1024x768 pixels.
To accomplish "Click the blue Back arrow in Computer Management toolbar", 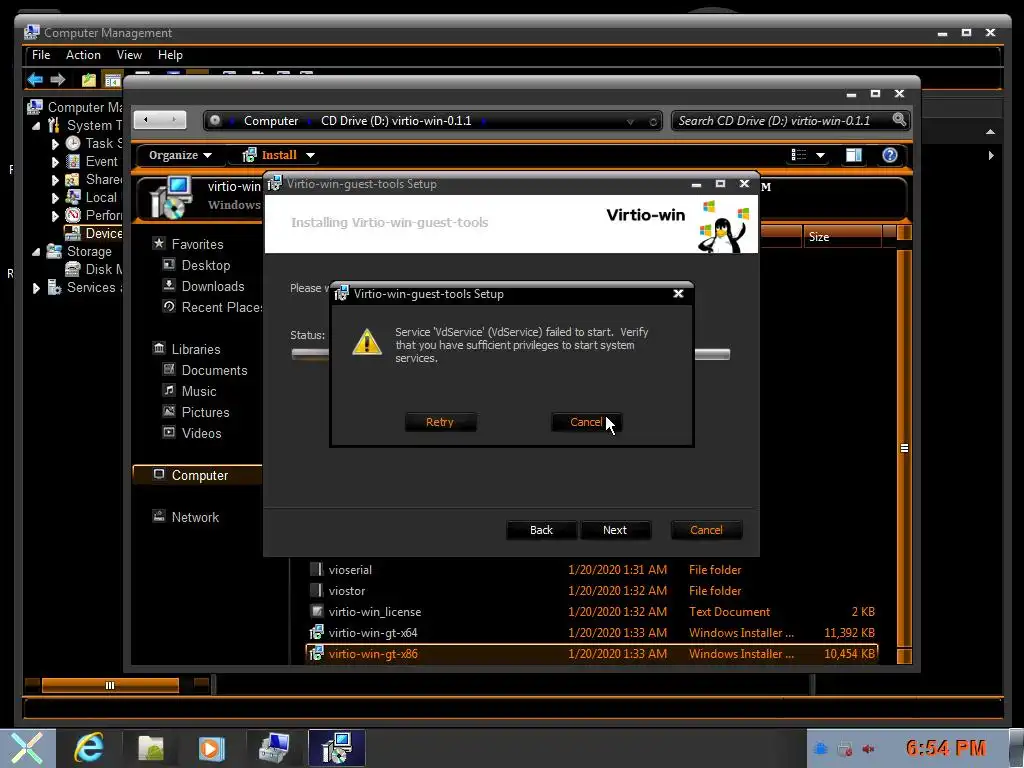I will (35, 80).
